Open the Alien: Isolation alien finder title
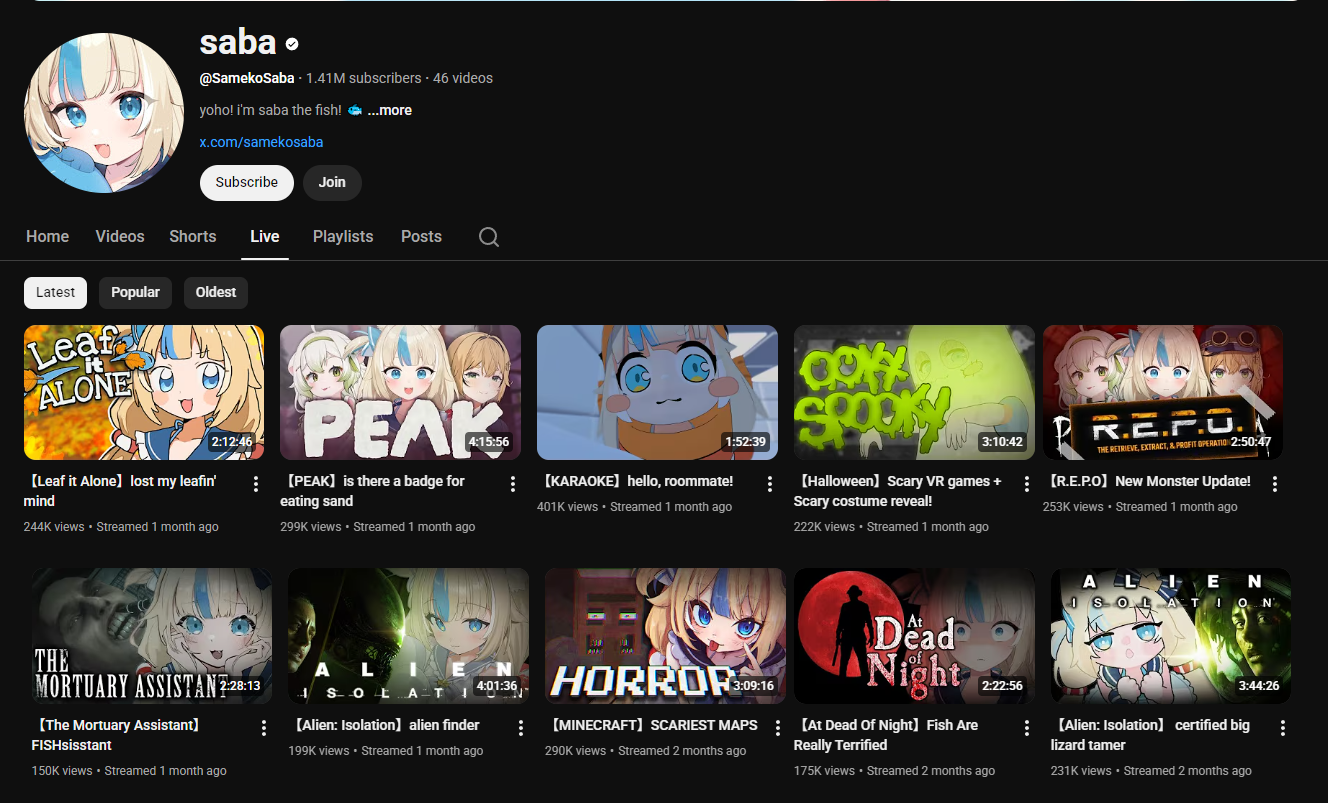The height and width of the screenshot is (803, 1328). pyautogui.click(x=384, y=725)
